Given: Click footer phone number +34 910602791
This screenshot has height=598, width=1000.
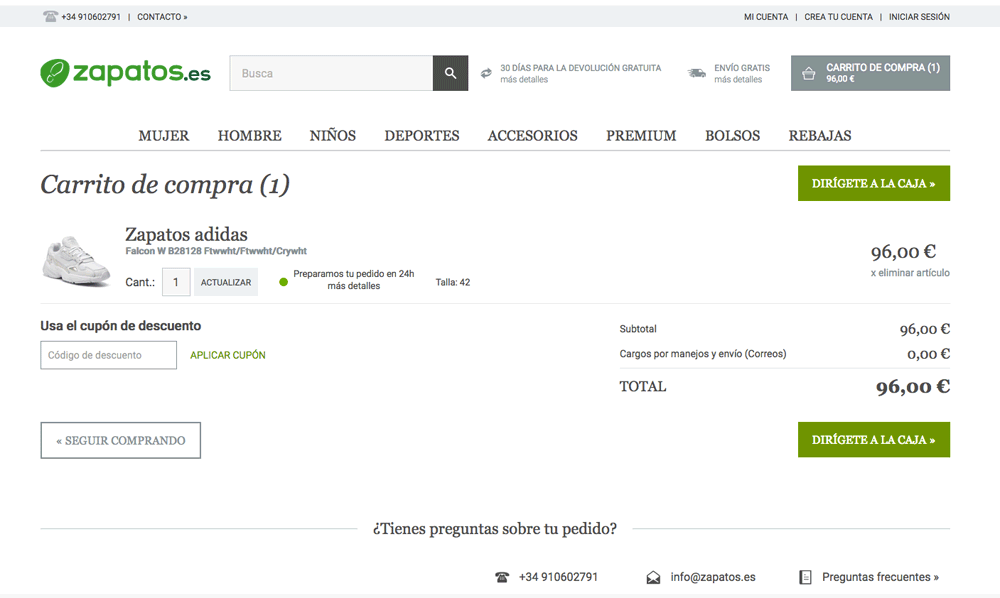Looking at the screenshot, I should coord(558,577).
